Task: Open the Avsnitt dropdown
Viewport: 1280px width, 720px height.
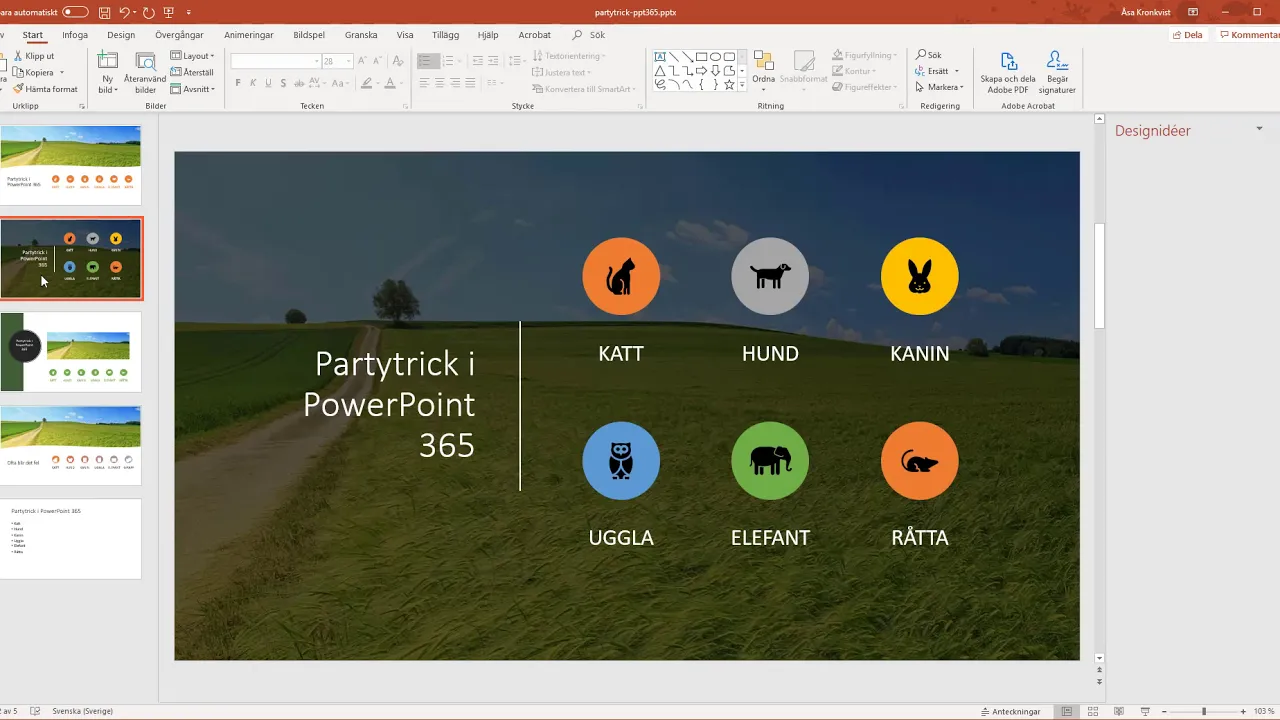Action: point(193,89)
